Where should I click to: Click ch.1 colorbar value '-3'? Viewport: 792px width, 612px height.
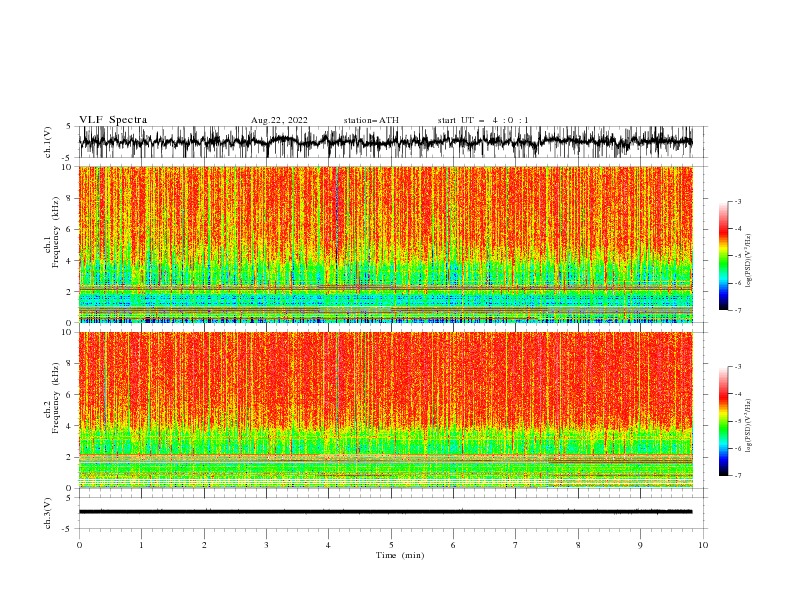pos(737,201)
